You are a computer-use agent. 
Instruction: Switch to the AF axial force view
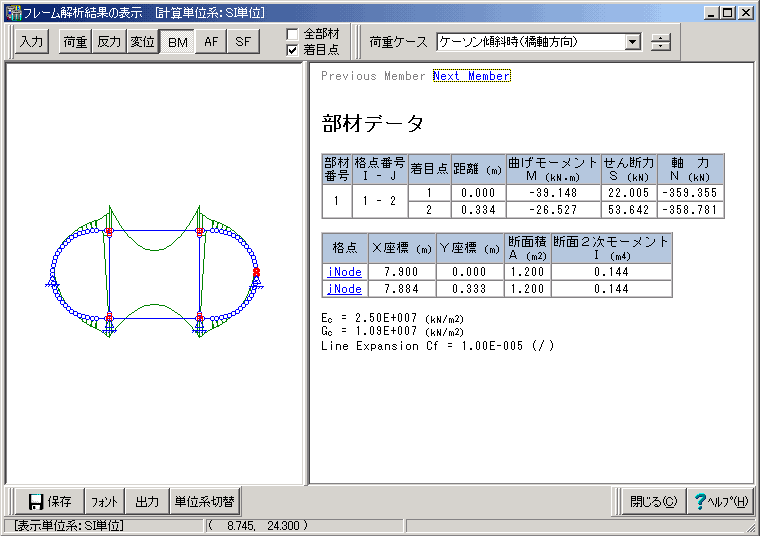(x=211, y=42)
